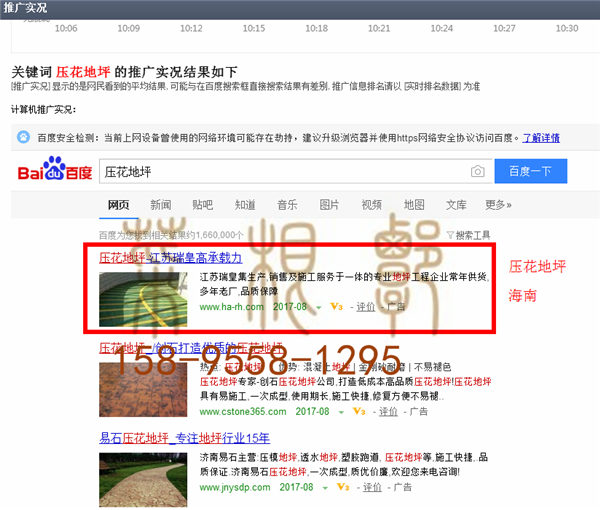Expand the 更多» menu
This screenshot has height=510, width=600.
498,205
